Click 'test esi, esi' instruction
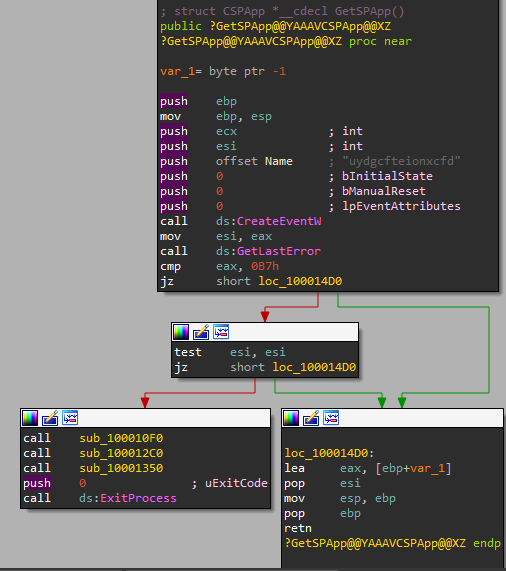The width and height of the screenshot is (506, 571). 230,352
